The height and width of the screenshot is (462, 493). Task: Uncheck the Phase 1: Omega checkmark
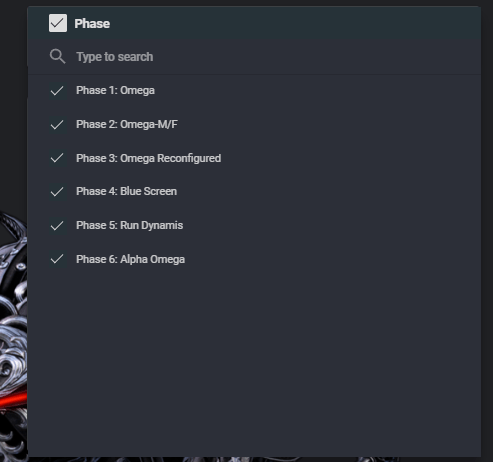coord(57,91)
